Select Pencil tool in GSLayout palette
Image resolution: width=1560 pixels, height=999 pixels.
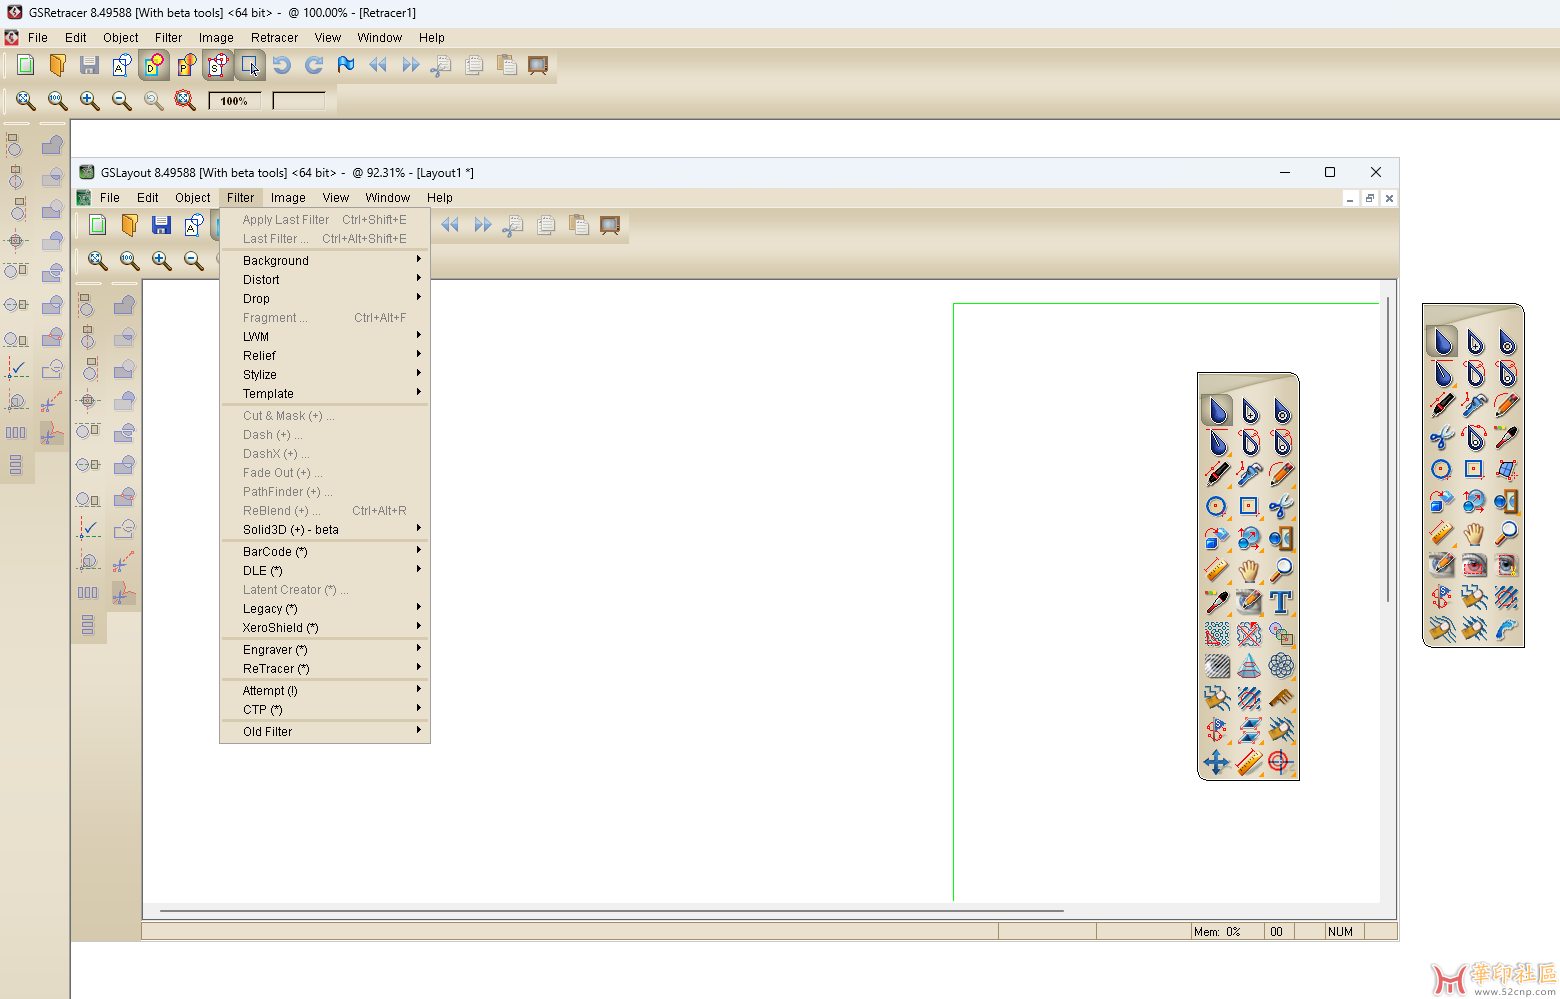click(x=1281, y=473)
